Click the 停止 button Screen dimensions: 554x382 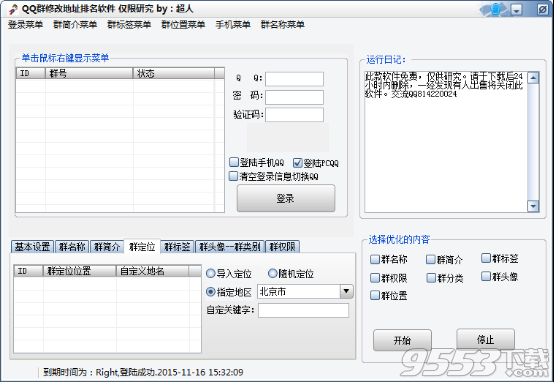coord(485,340)
